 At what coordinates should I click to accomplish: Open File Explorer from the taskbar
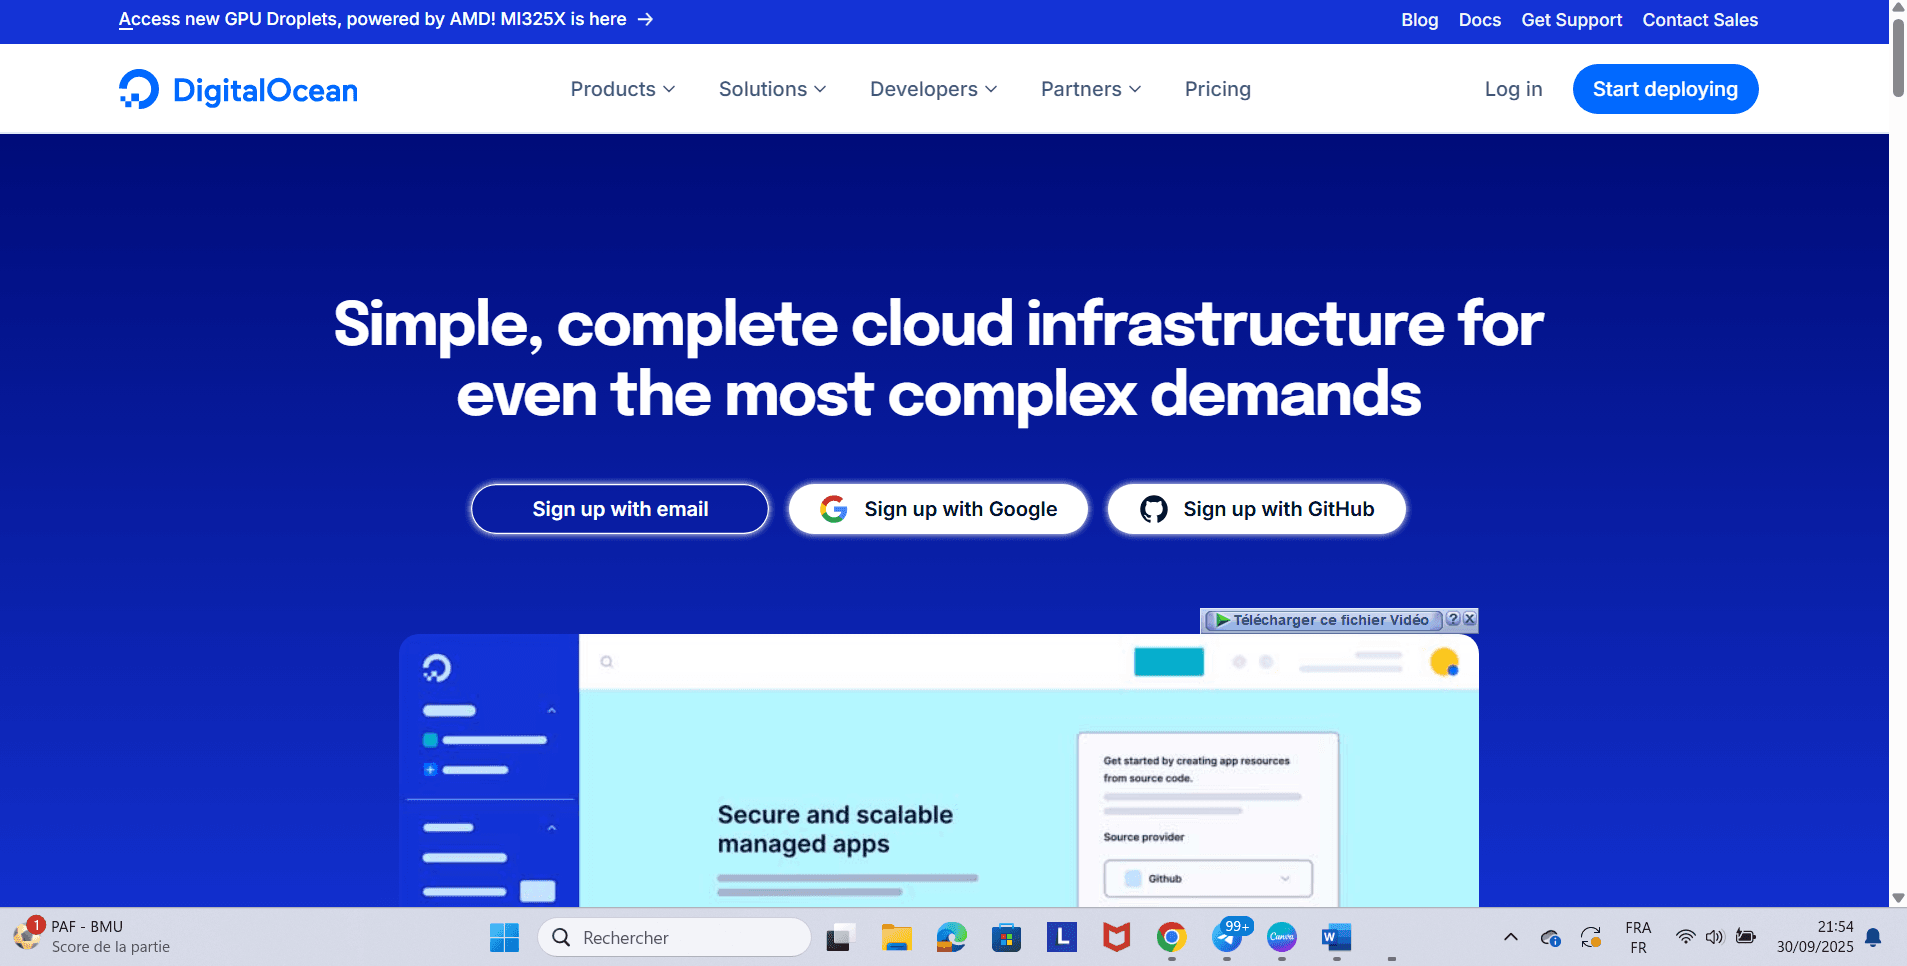click(x=896, y=937)
